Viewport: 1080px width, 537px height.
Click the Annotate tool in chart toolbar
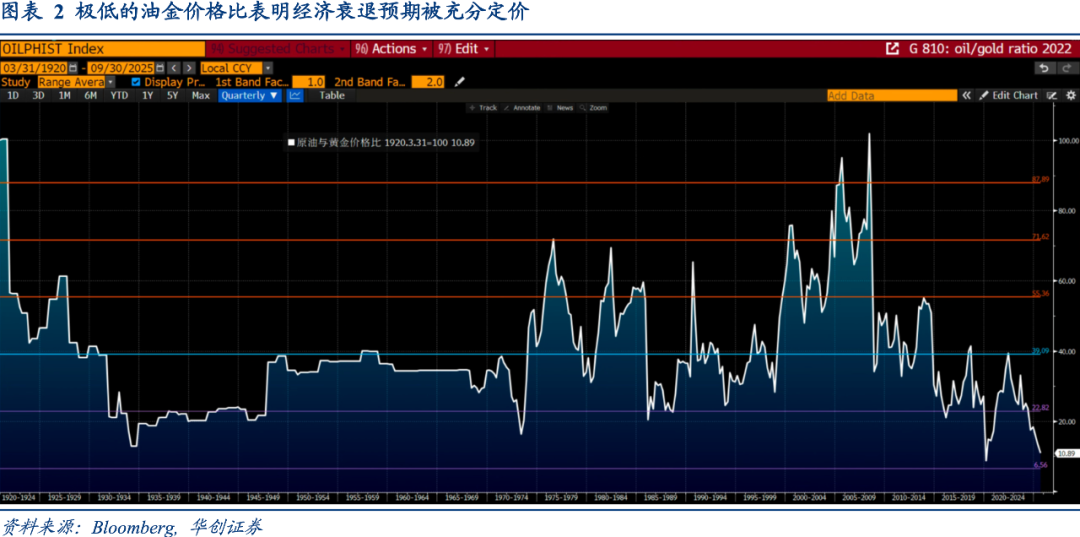(521, 108)
